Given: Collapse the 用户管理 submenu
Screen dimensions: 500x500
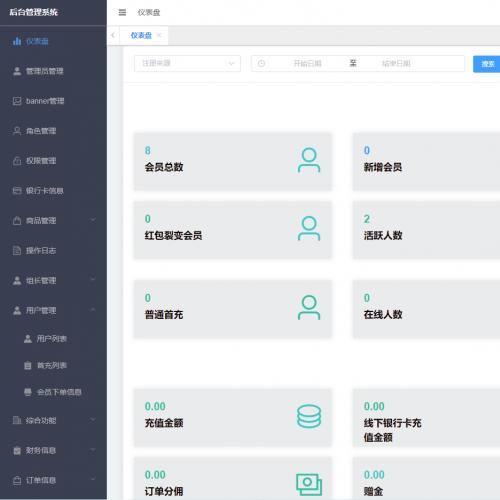Looking at the screenshot, I should (53, 311).
